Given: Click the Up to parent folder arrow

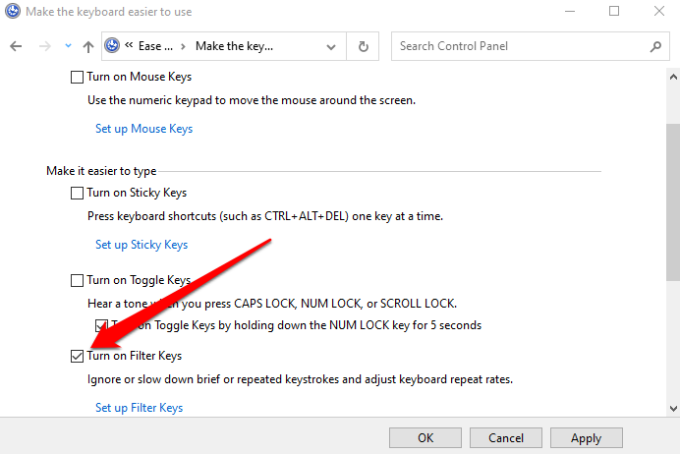Looking at the screenshot, I should pyautogui.click(x=88, y=46).
